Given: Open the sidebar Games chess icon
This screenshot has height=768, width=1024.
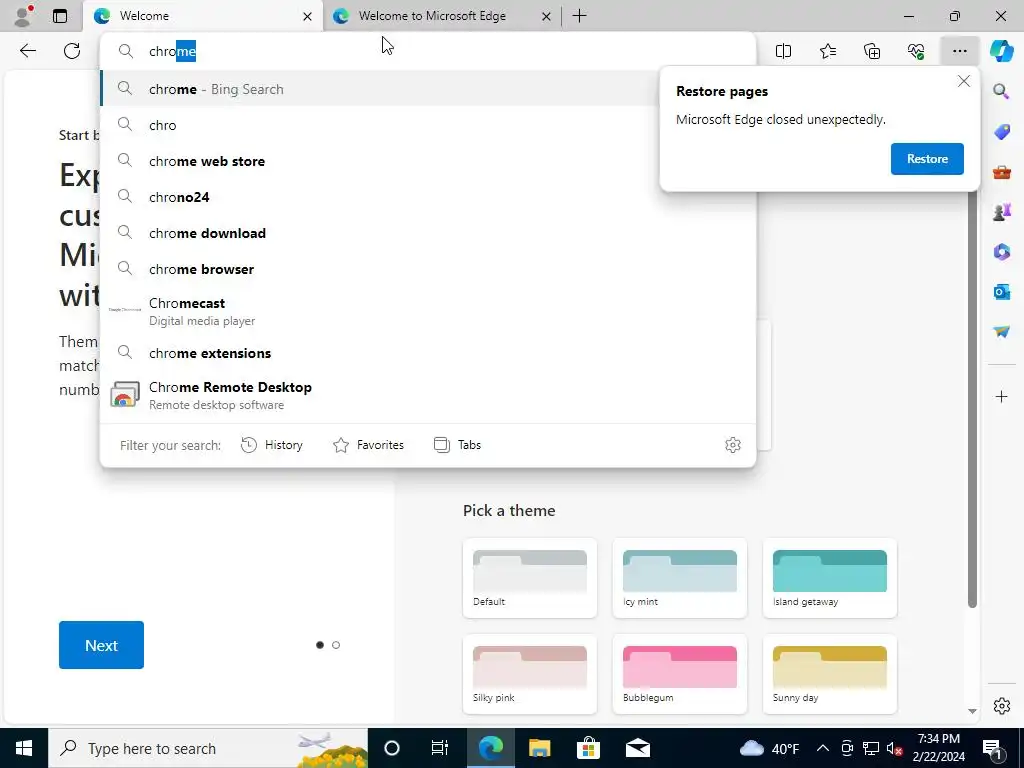Looking at the screenshot, I should (1001, 212).
